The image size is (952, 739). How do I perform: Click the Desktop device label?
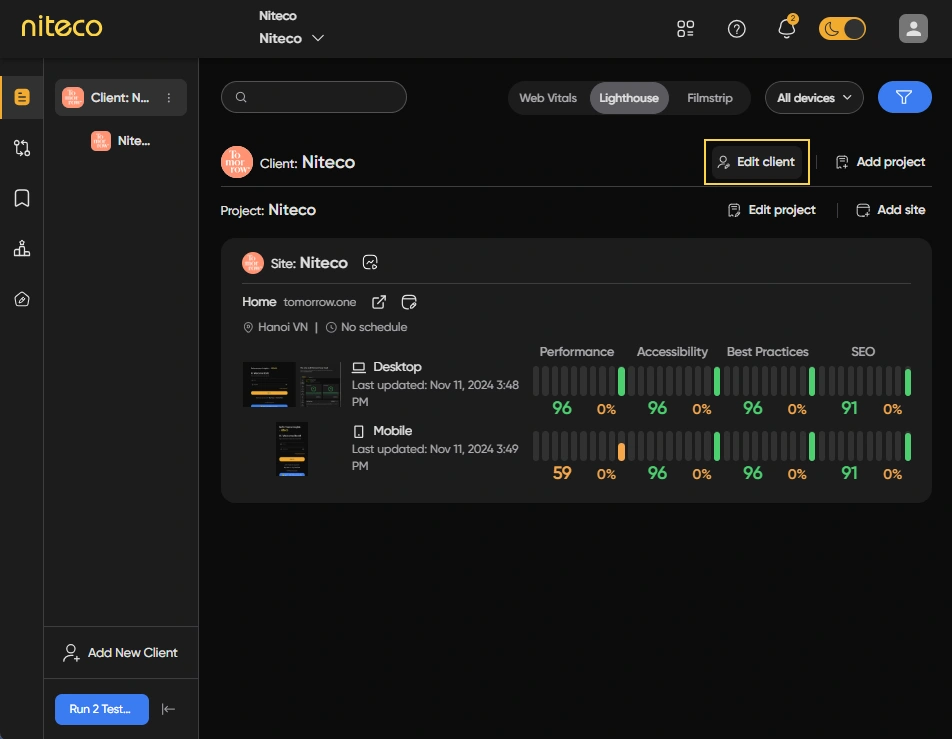coord(397,367)
